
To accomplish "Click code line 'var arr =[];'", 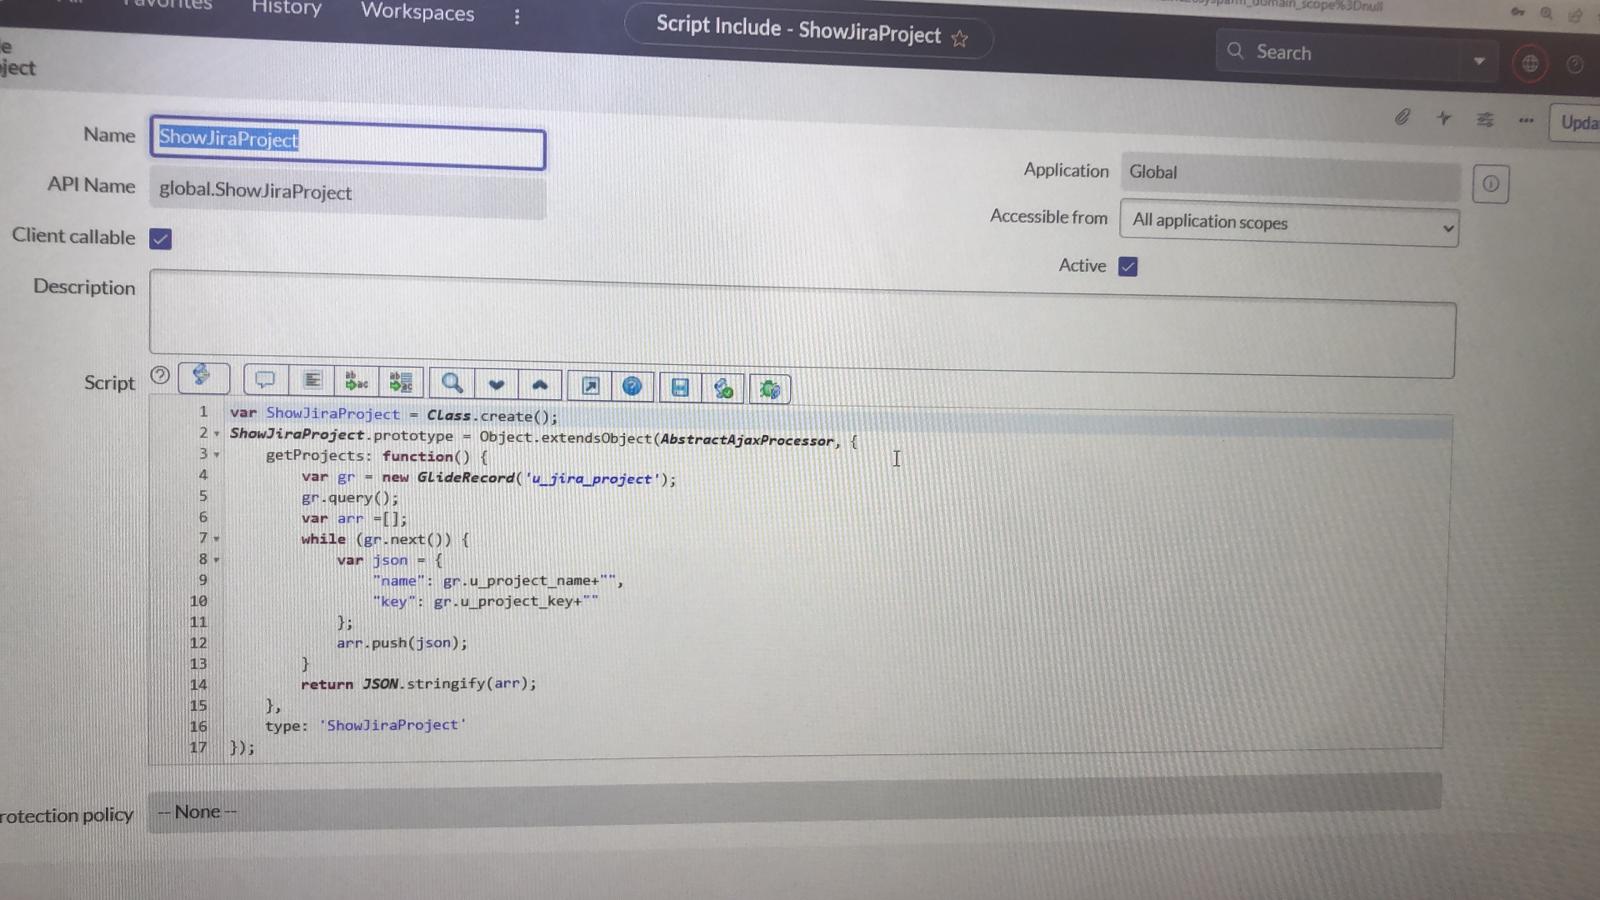I will pyautogui.click(x=354, y=518).
